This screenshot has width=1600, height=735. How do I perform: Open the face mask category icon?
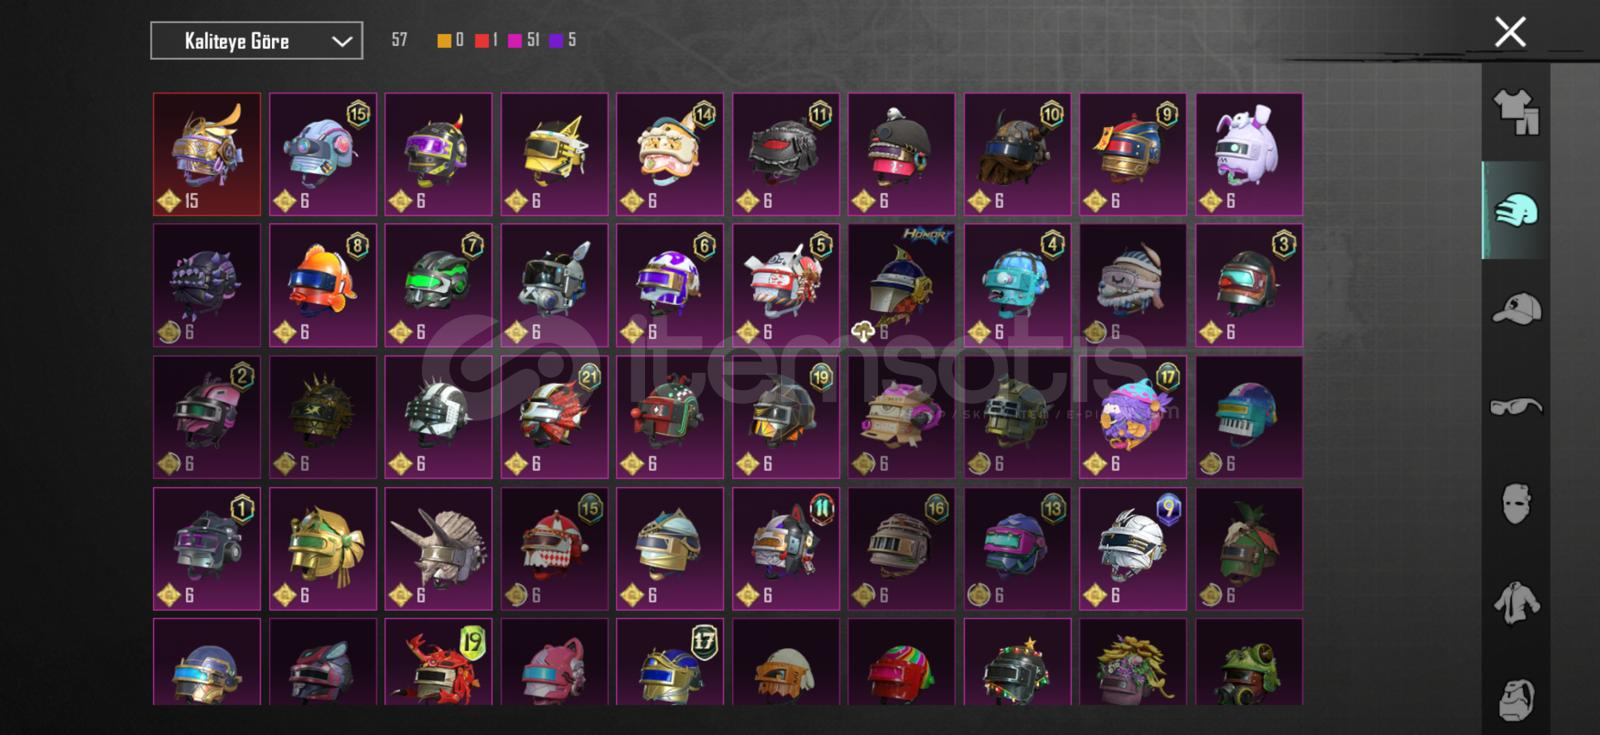click(1516, 503)
